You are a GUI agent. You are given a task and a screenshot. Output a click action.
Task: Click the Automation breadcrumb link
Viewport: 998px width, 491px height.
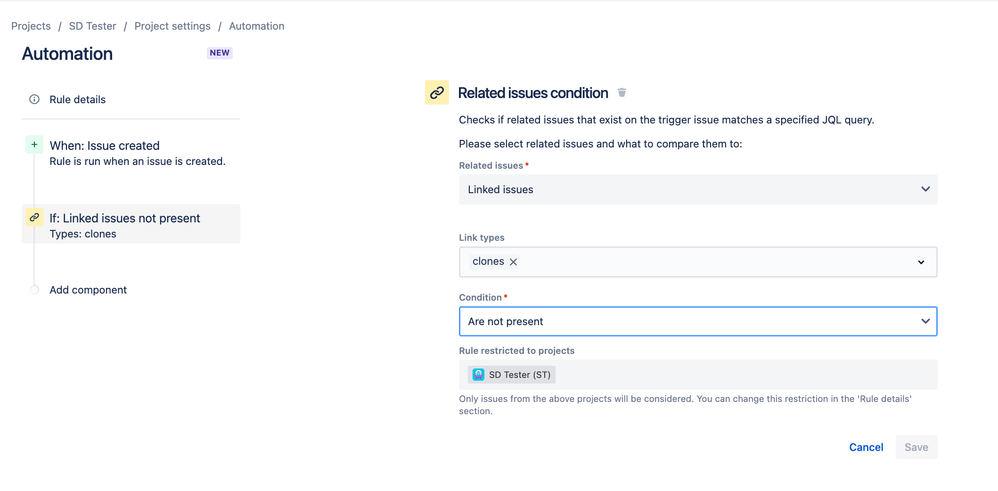pos(256,26)
